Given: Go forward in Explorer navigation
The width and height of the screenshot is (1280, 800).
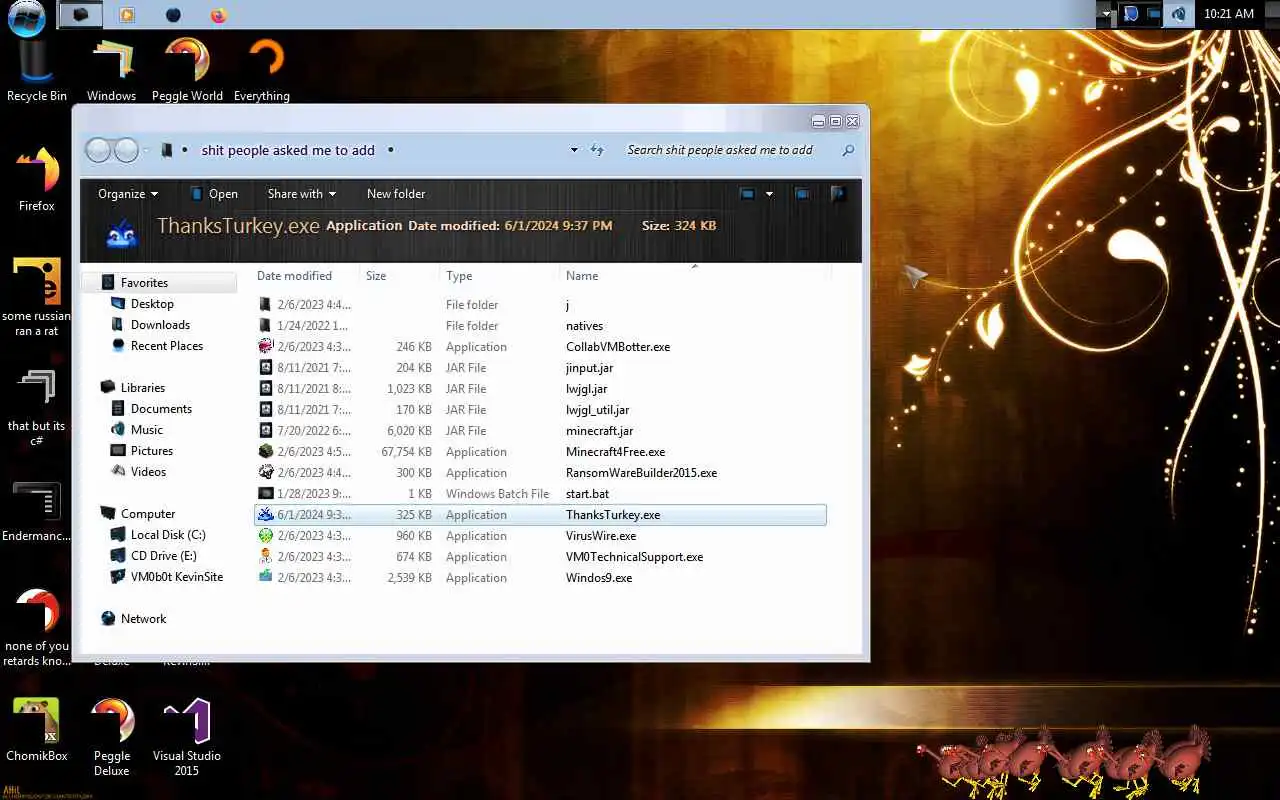Looking at the screenshot, I should click(x=126, y=150).
